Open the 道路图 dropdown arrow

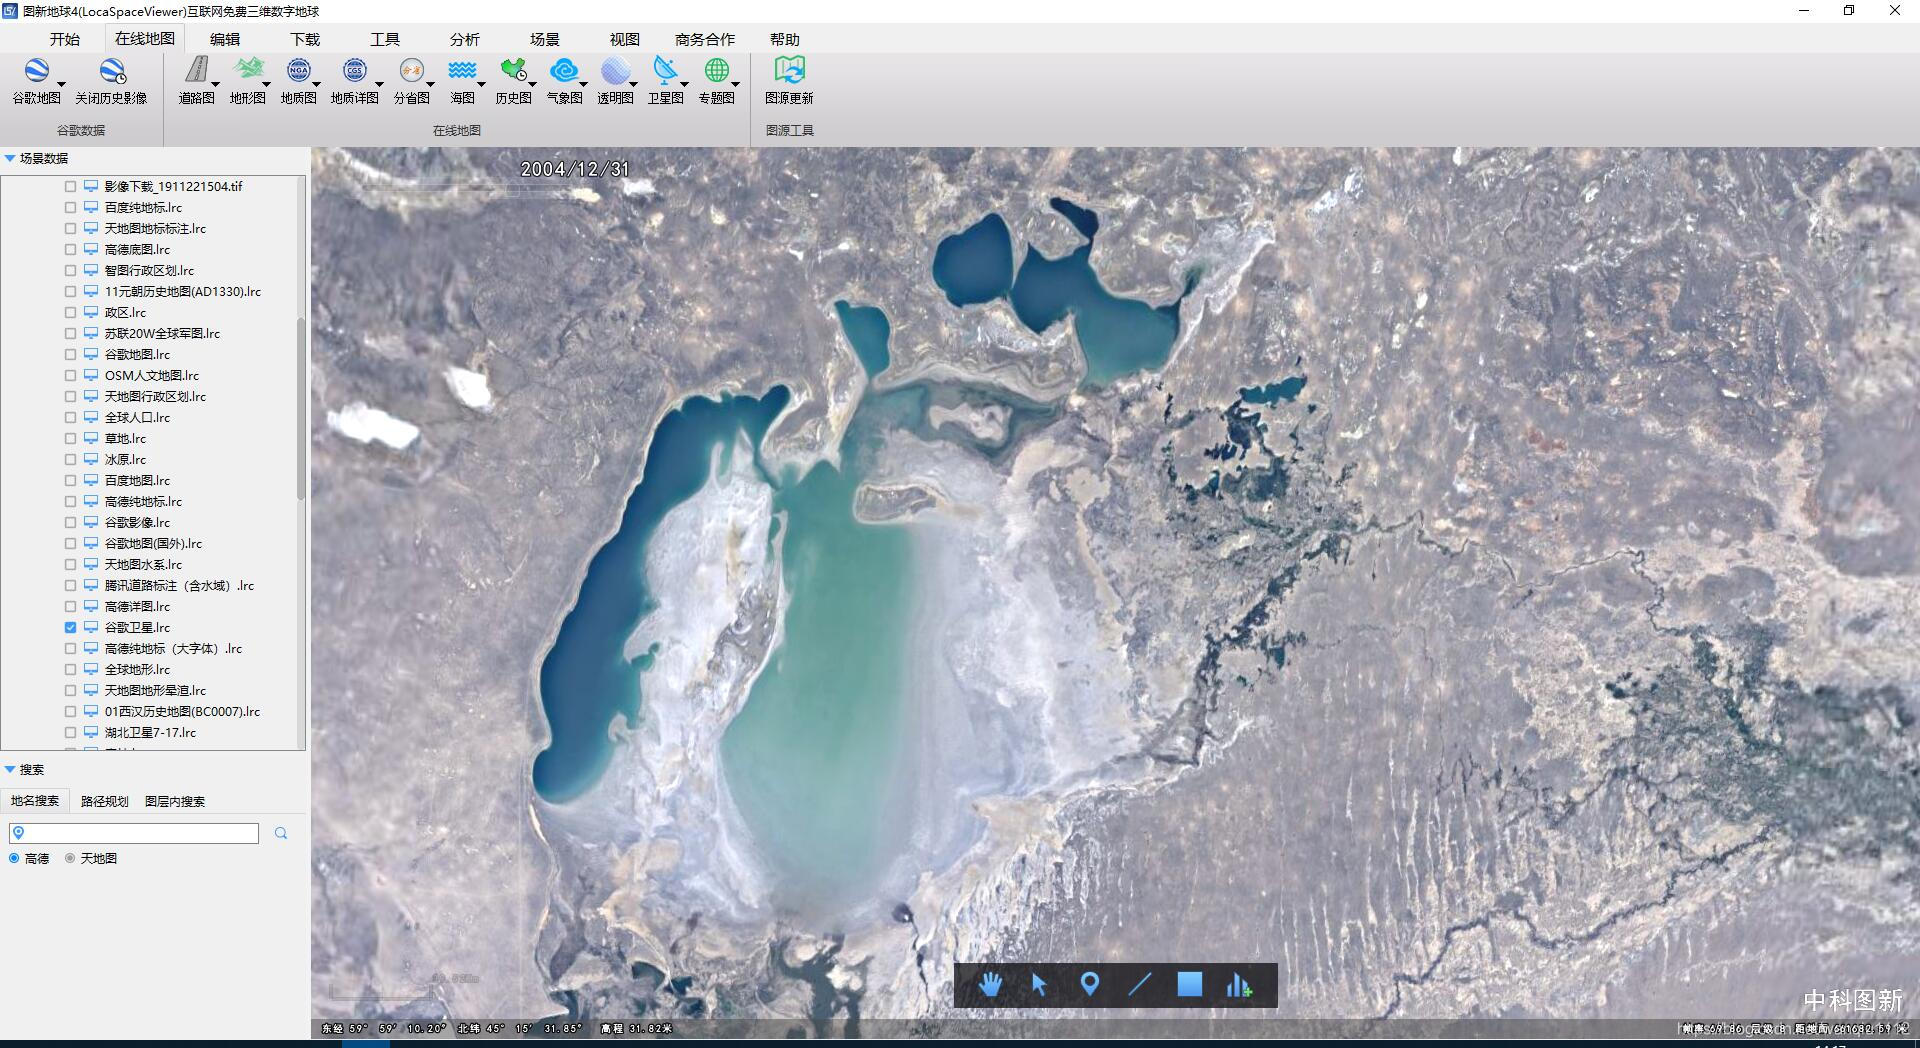216,84
